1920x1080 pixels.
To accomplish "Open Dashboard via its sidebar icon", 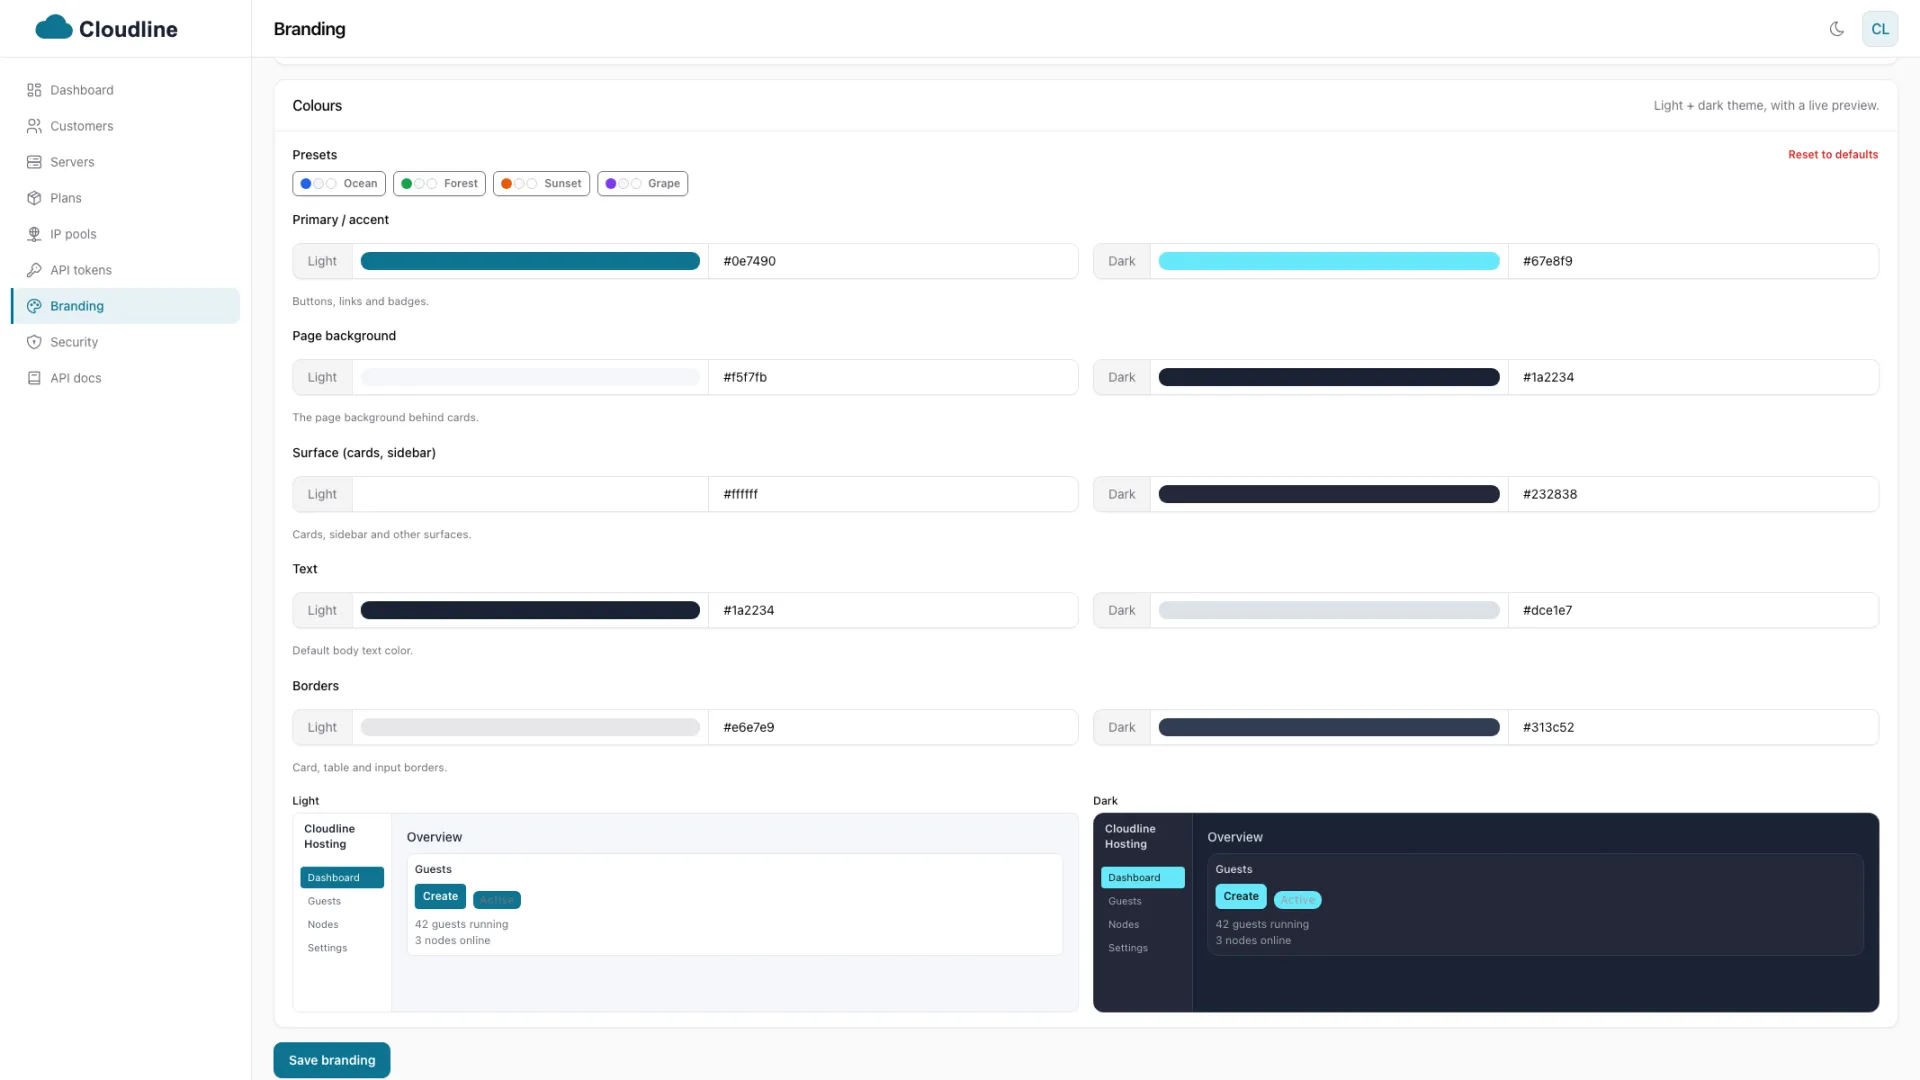I will pos(34,90).
